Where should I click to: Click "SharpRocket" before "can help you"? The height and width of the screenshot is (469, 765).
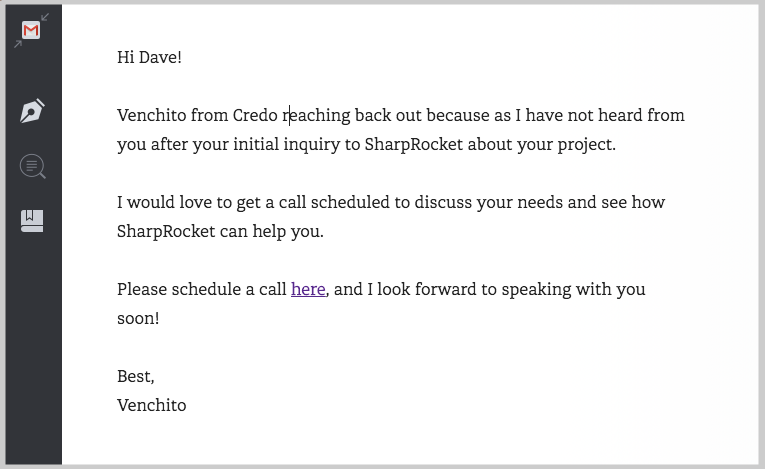click(x=166, y=231)
